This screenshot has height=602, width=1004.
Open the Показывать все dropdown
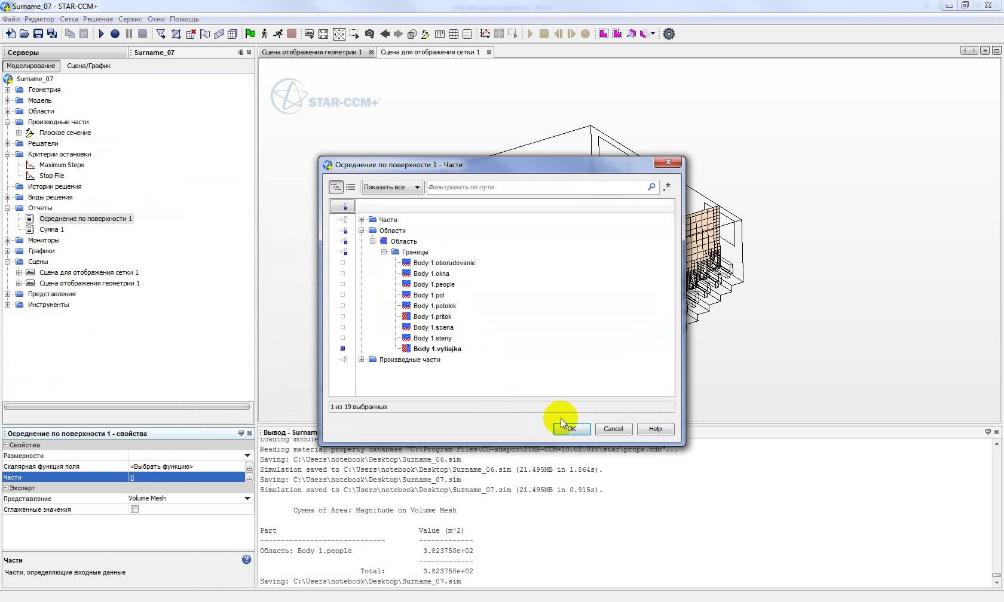tap(391, 187)
